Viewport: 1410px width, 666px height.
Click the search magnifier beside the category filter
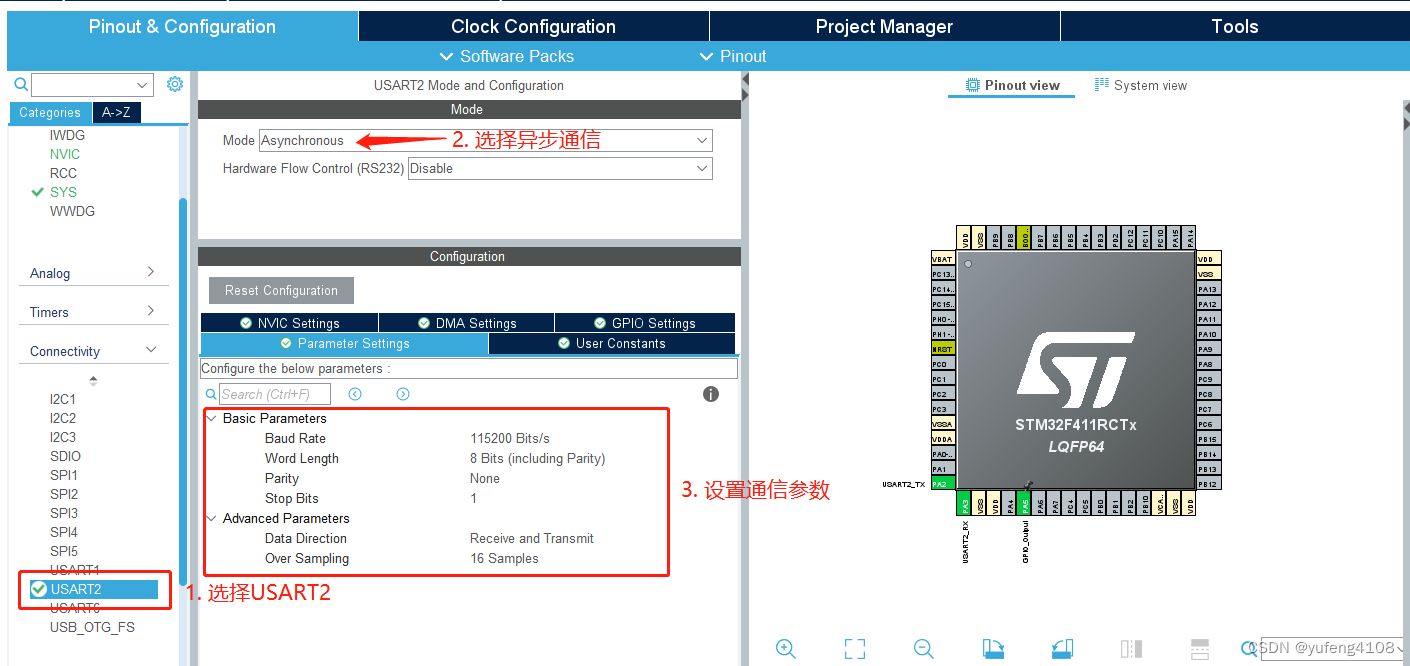tap(21, 85)
